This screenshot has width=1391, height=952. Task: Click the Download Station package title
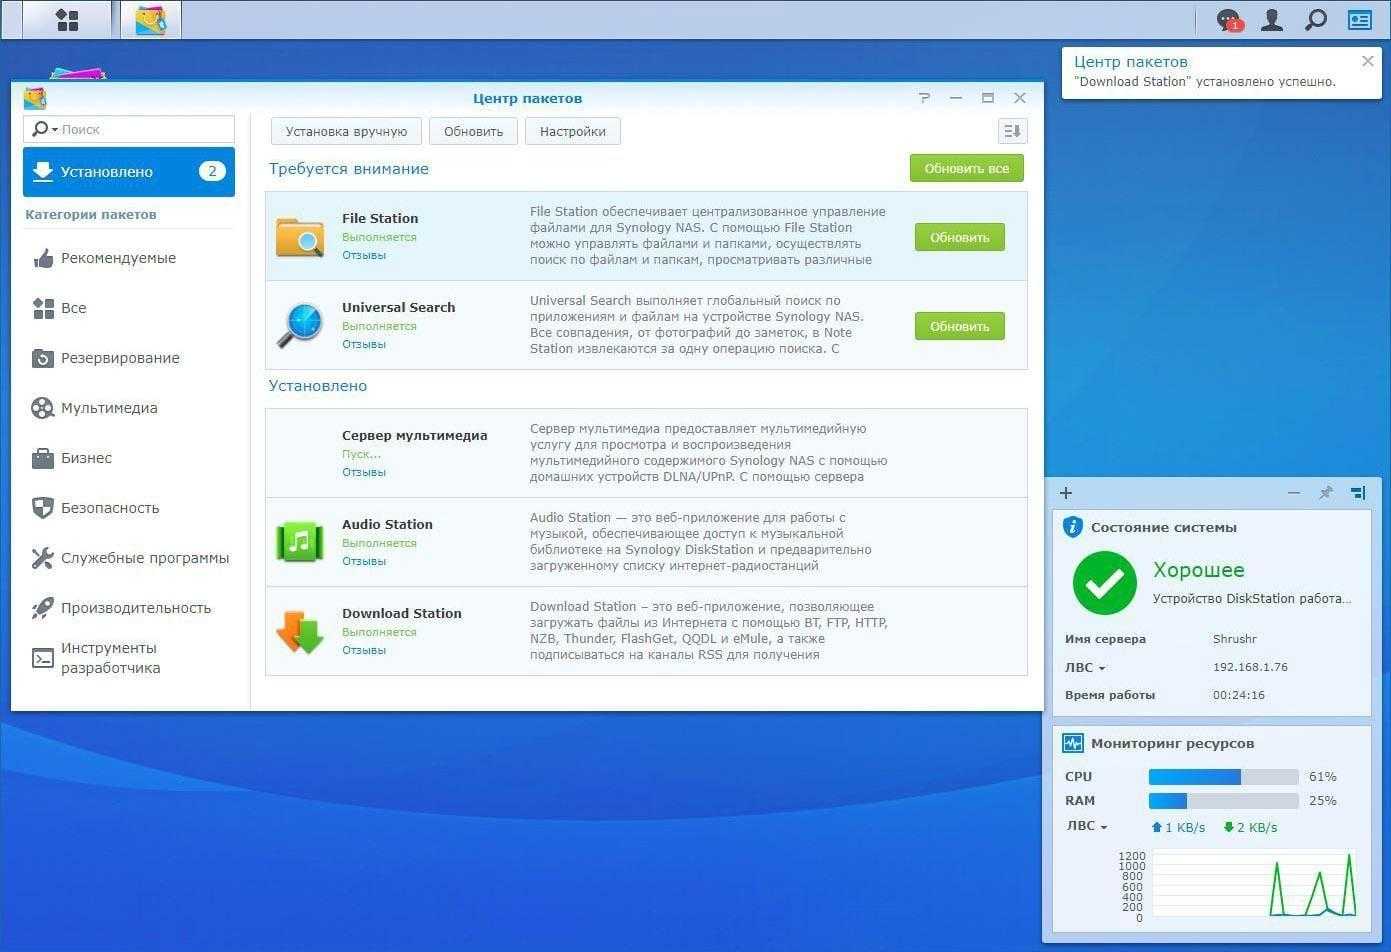click(x=402, y=613)
